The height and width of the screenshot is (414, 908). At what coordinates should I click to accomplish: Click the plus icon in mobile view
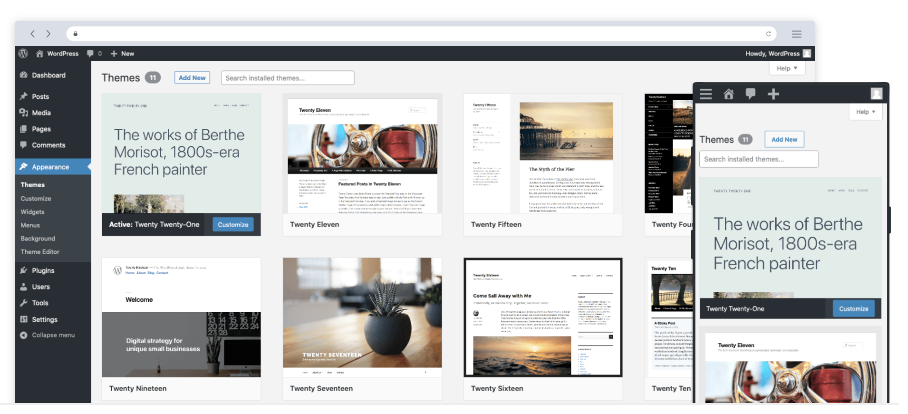point(773,94)
